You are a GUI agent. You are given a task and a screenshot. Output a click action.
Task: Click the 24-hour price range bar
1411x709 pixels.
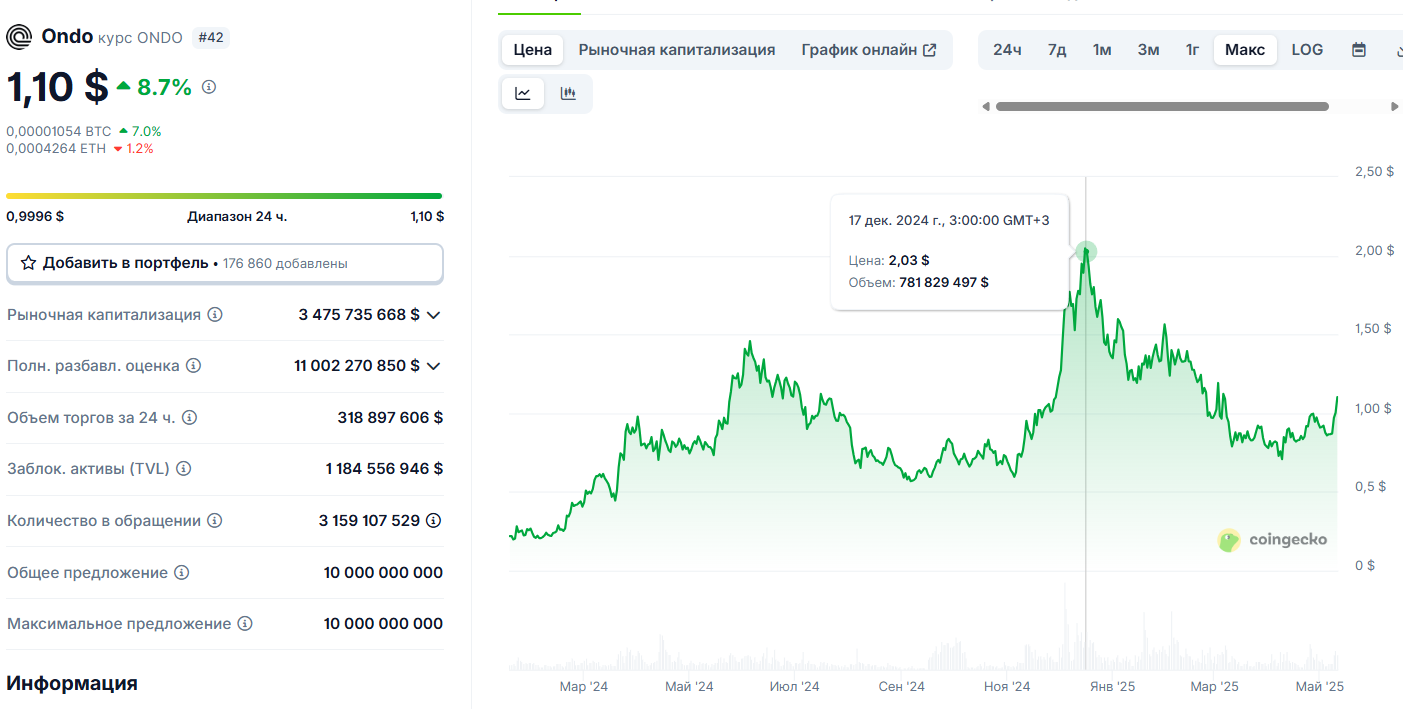click(x=224, y=195)
